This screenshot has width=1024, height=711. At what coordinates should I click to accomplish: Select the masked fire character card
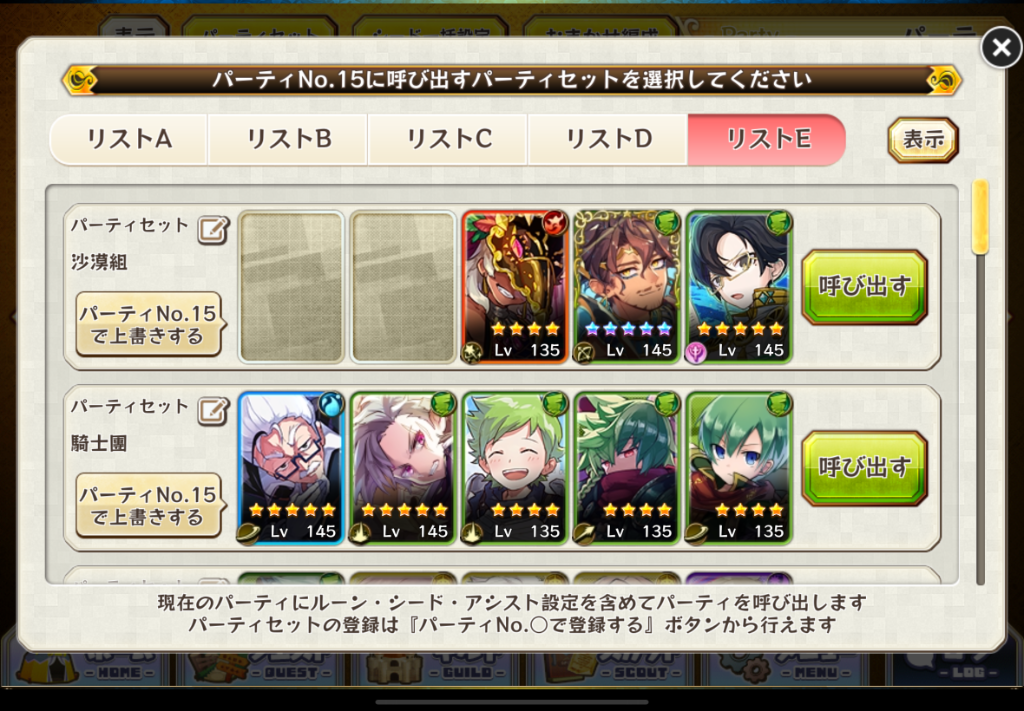coord(515,287)
